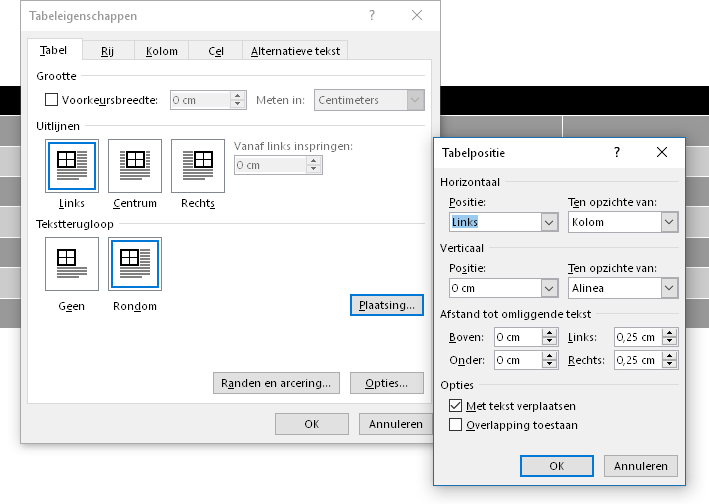Cancel Tabelpositie with Annuleren
709x504 pixels.
641,466
